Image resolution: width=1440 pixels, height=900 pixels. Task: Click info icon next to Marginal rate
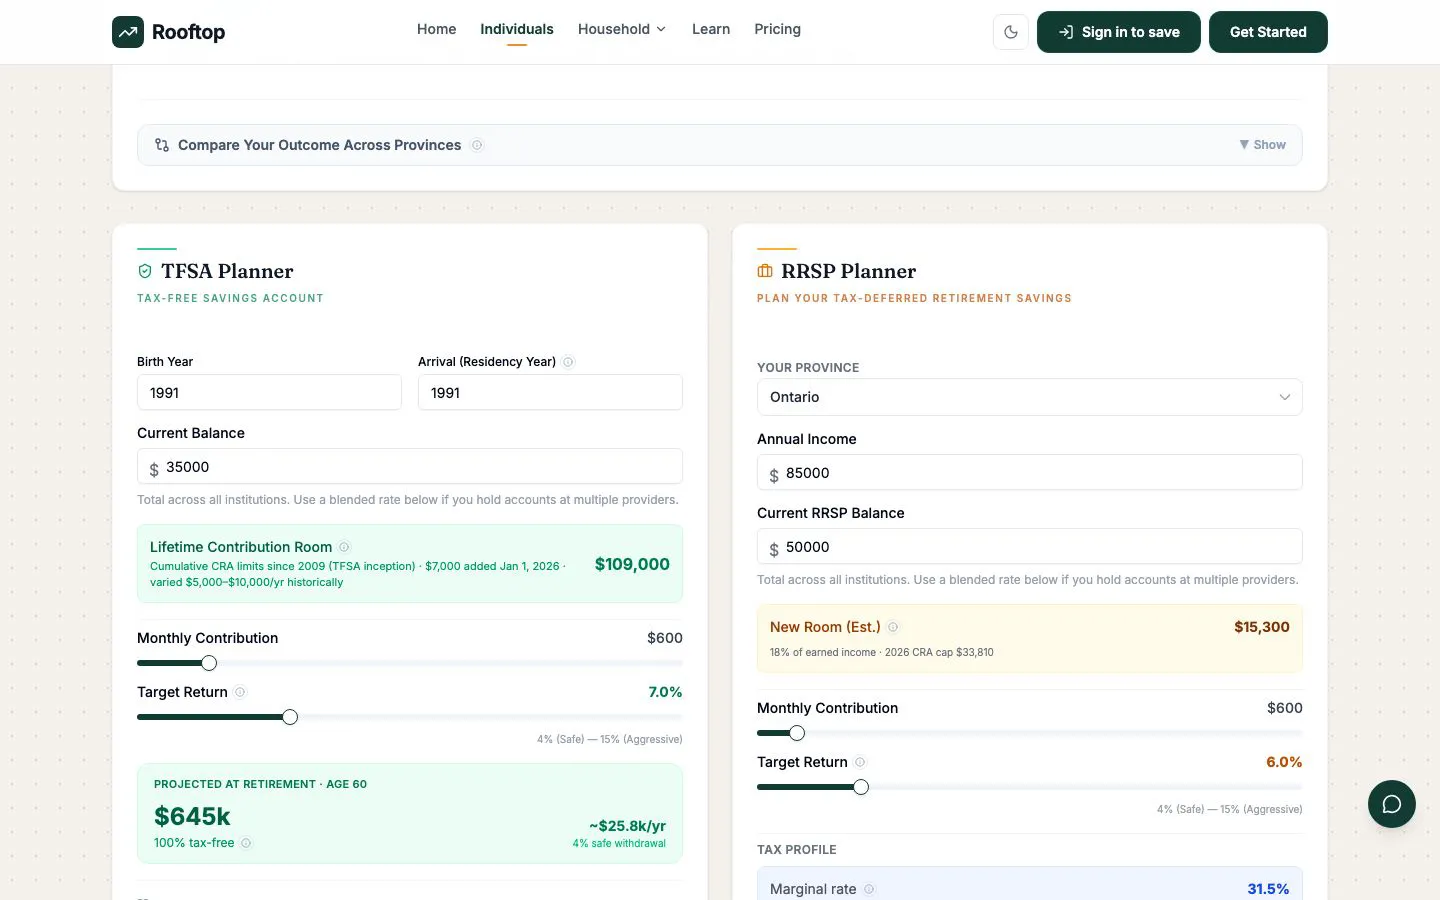click(x=869, y=889)
